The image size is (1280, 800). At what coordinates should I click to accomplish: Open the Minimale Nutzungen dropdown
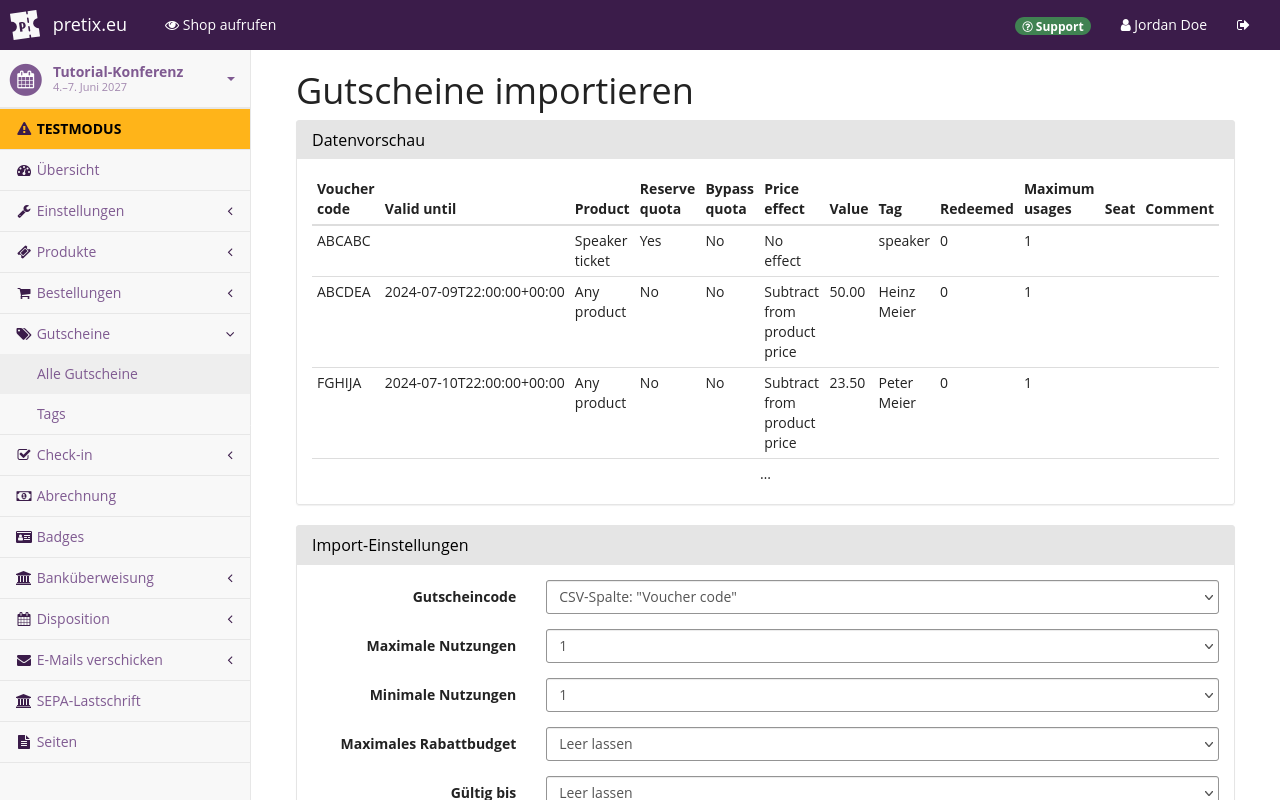882,695
